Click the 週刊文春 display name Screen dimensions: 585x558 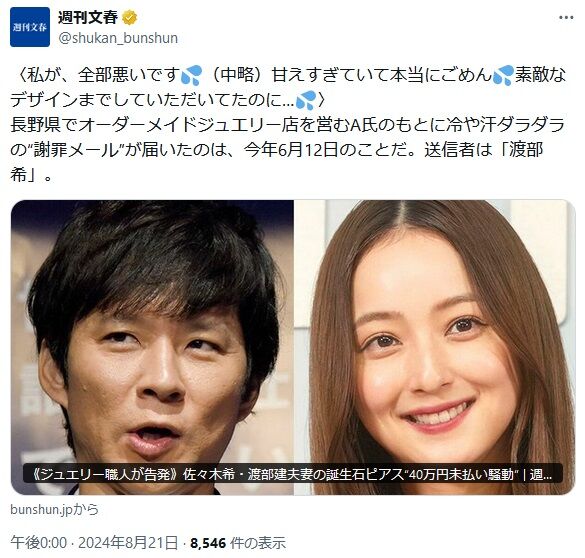coord(88,18)
